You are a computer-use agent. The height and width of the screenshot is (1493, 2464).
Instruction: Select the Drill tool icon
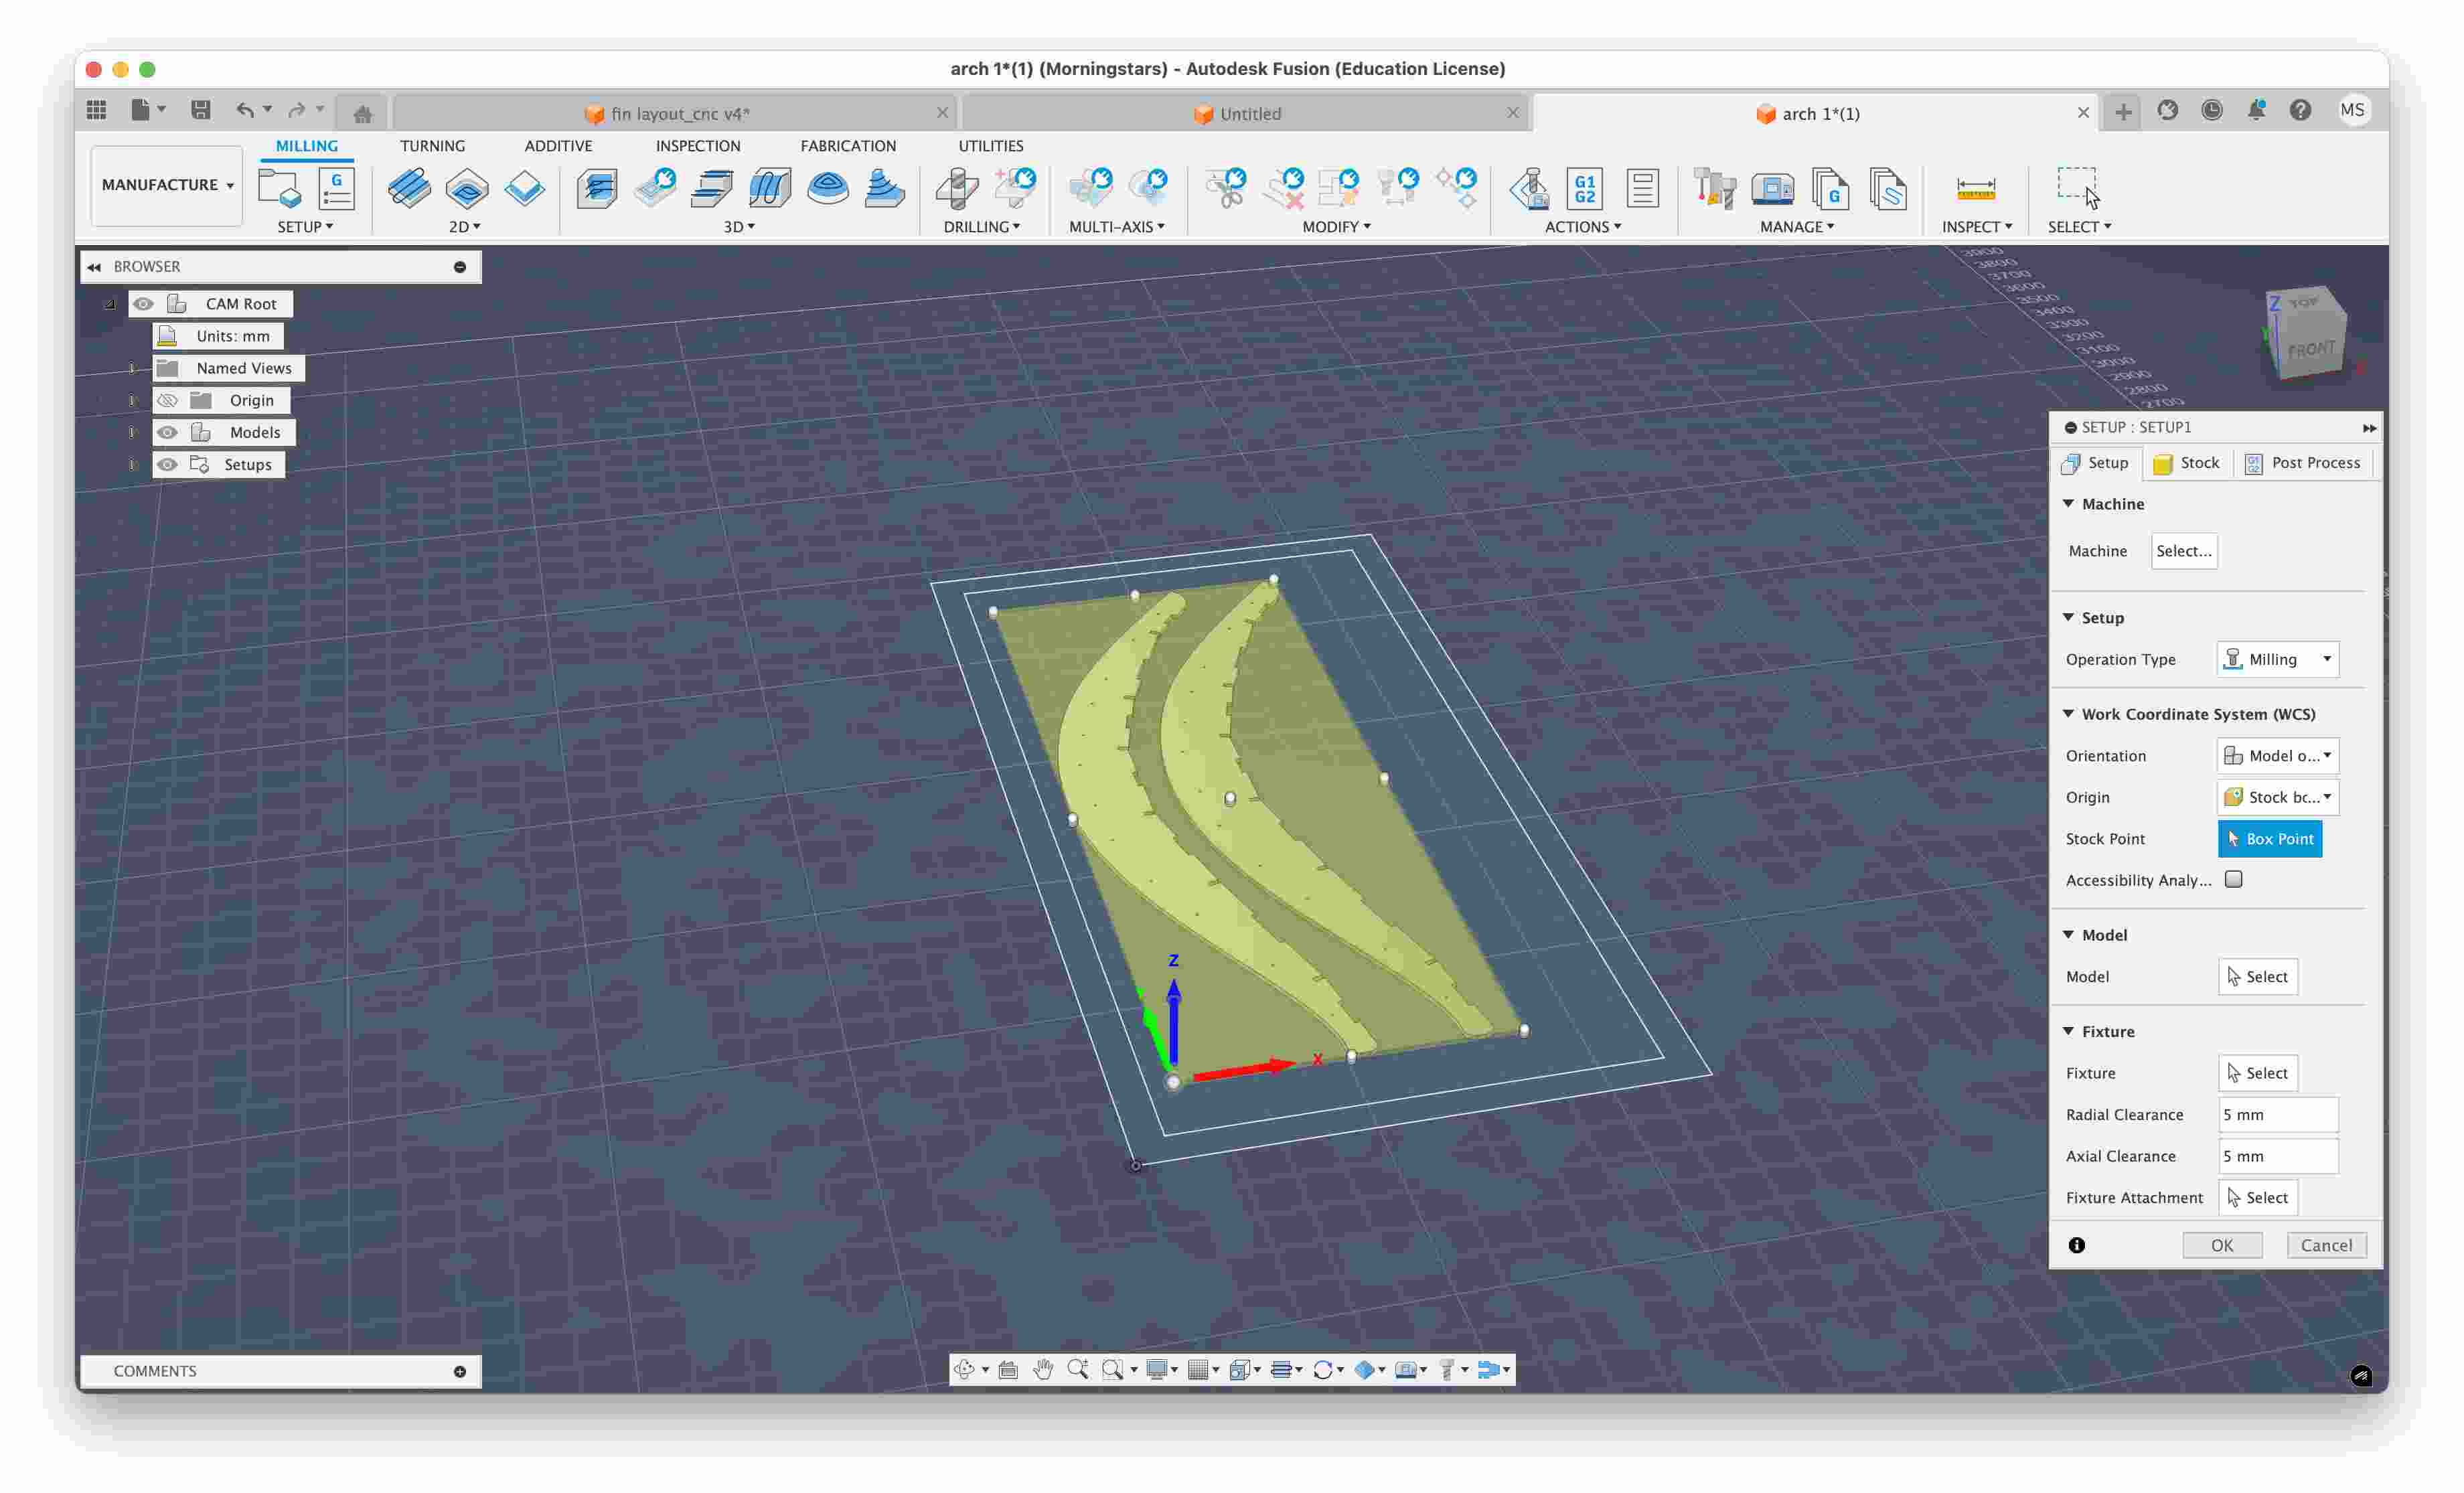[x=957, y=188]
